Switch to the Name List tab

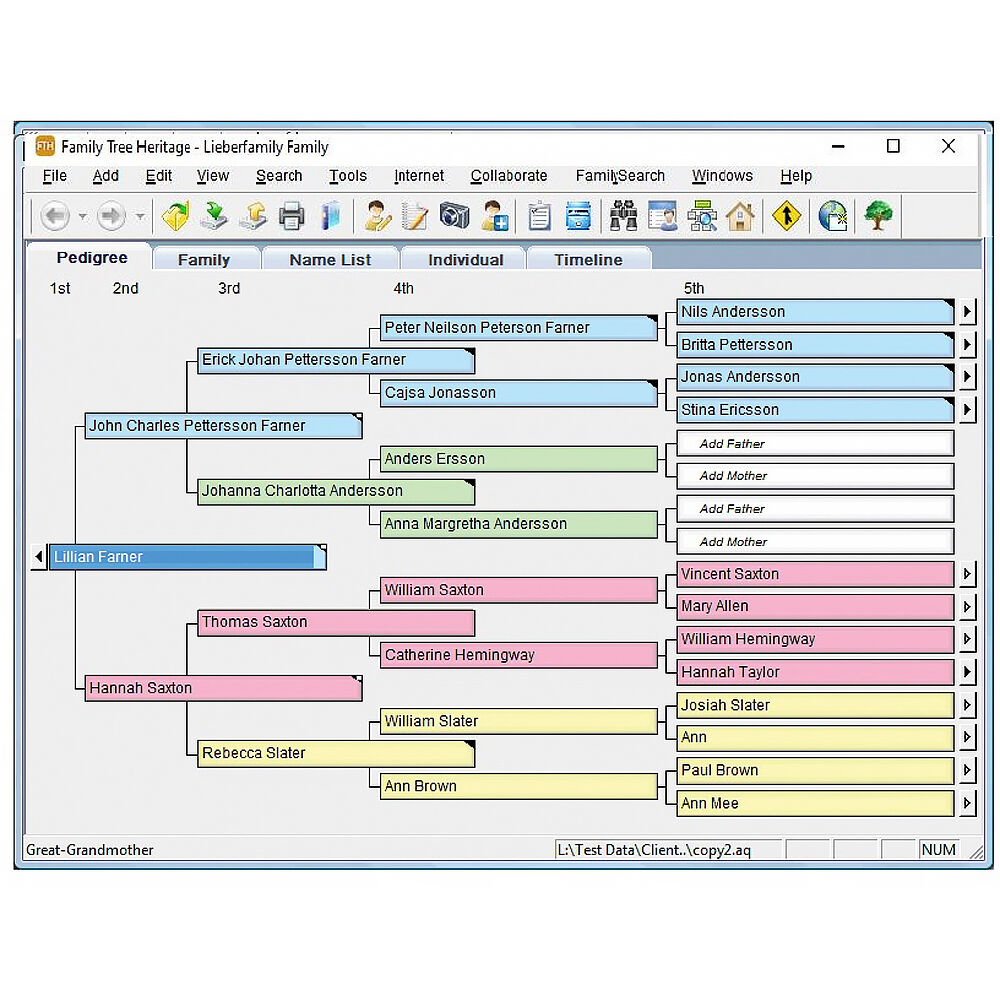[330, 260]
